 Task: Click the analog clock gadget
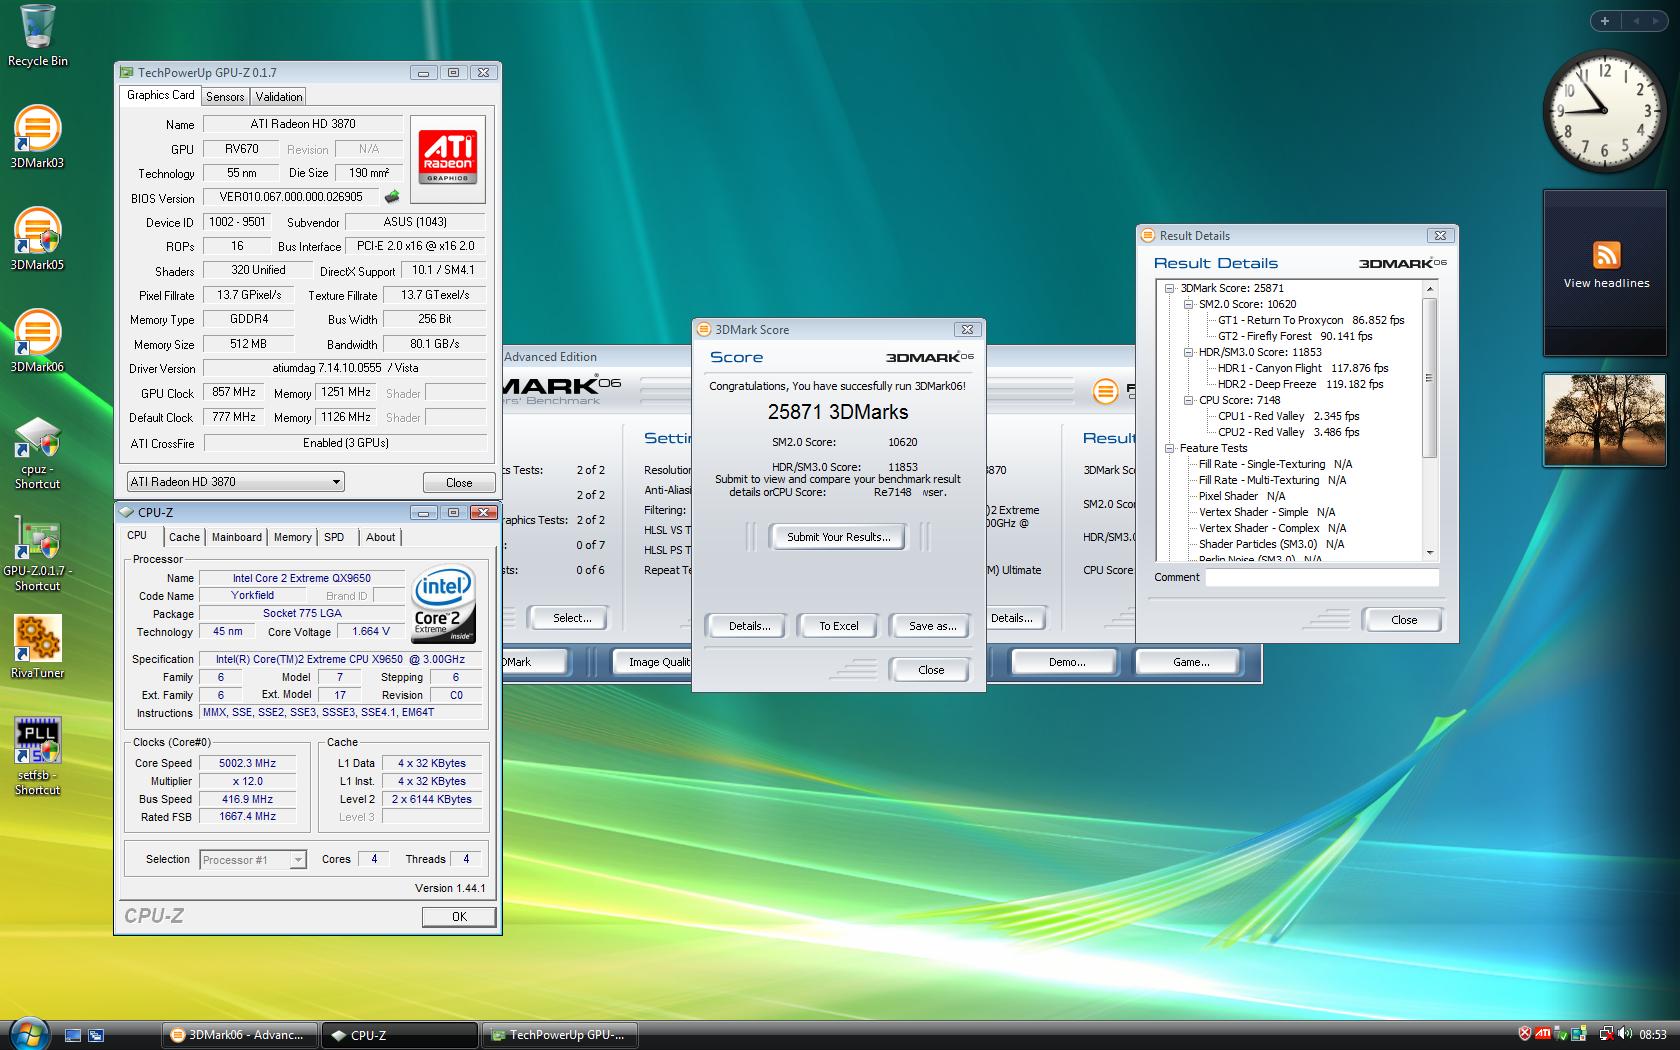point(1605,112)
